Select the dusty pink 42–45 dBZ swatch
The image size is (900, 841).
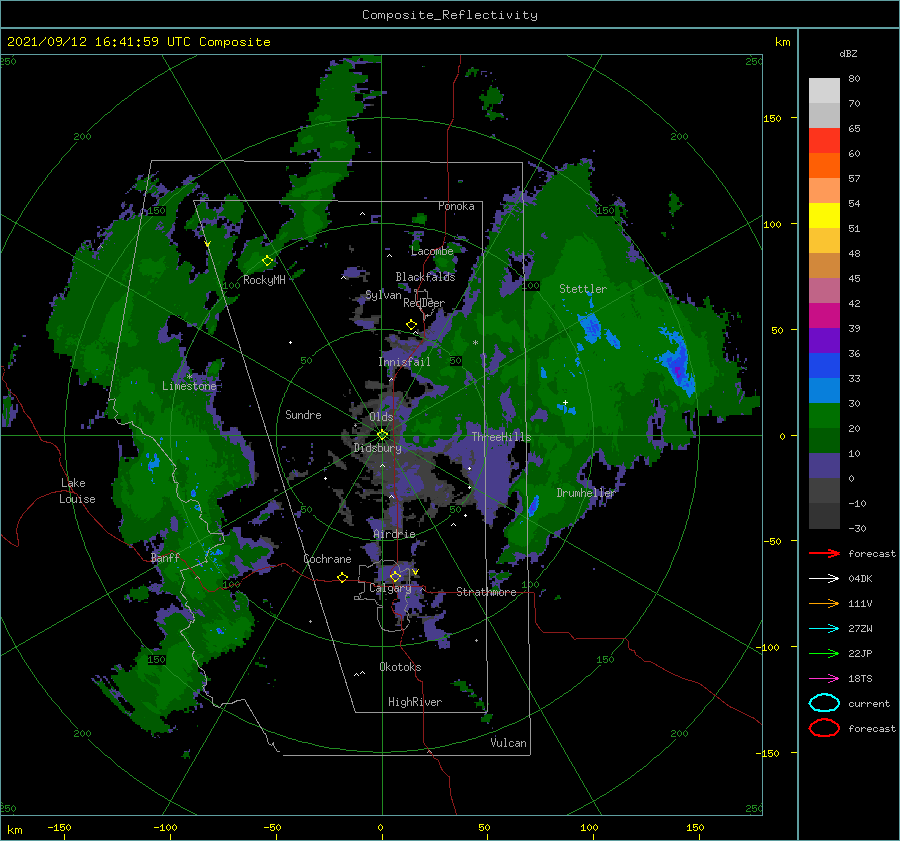pyautogui.click(x=824, y=290)
